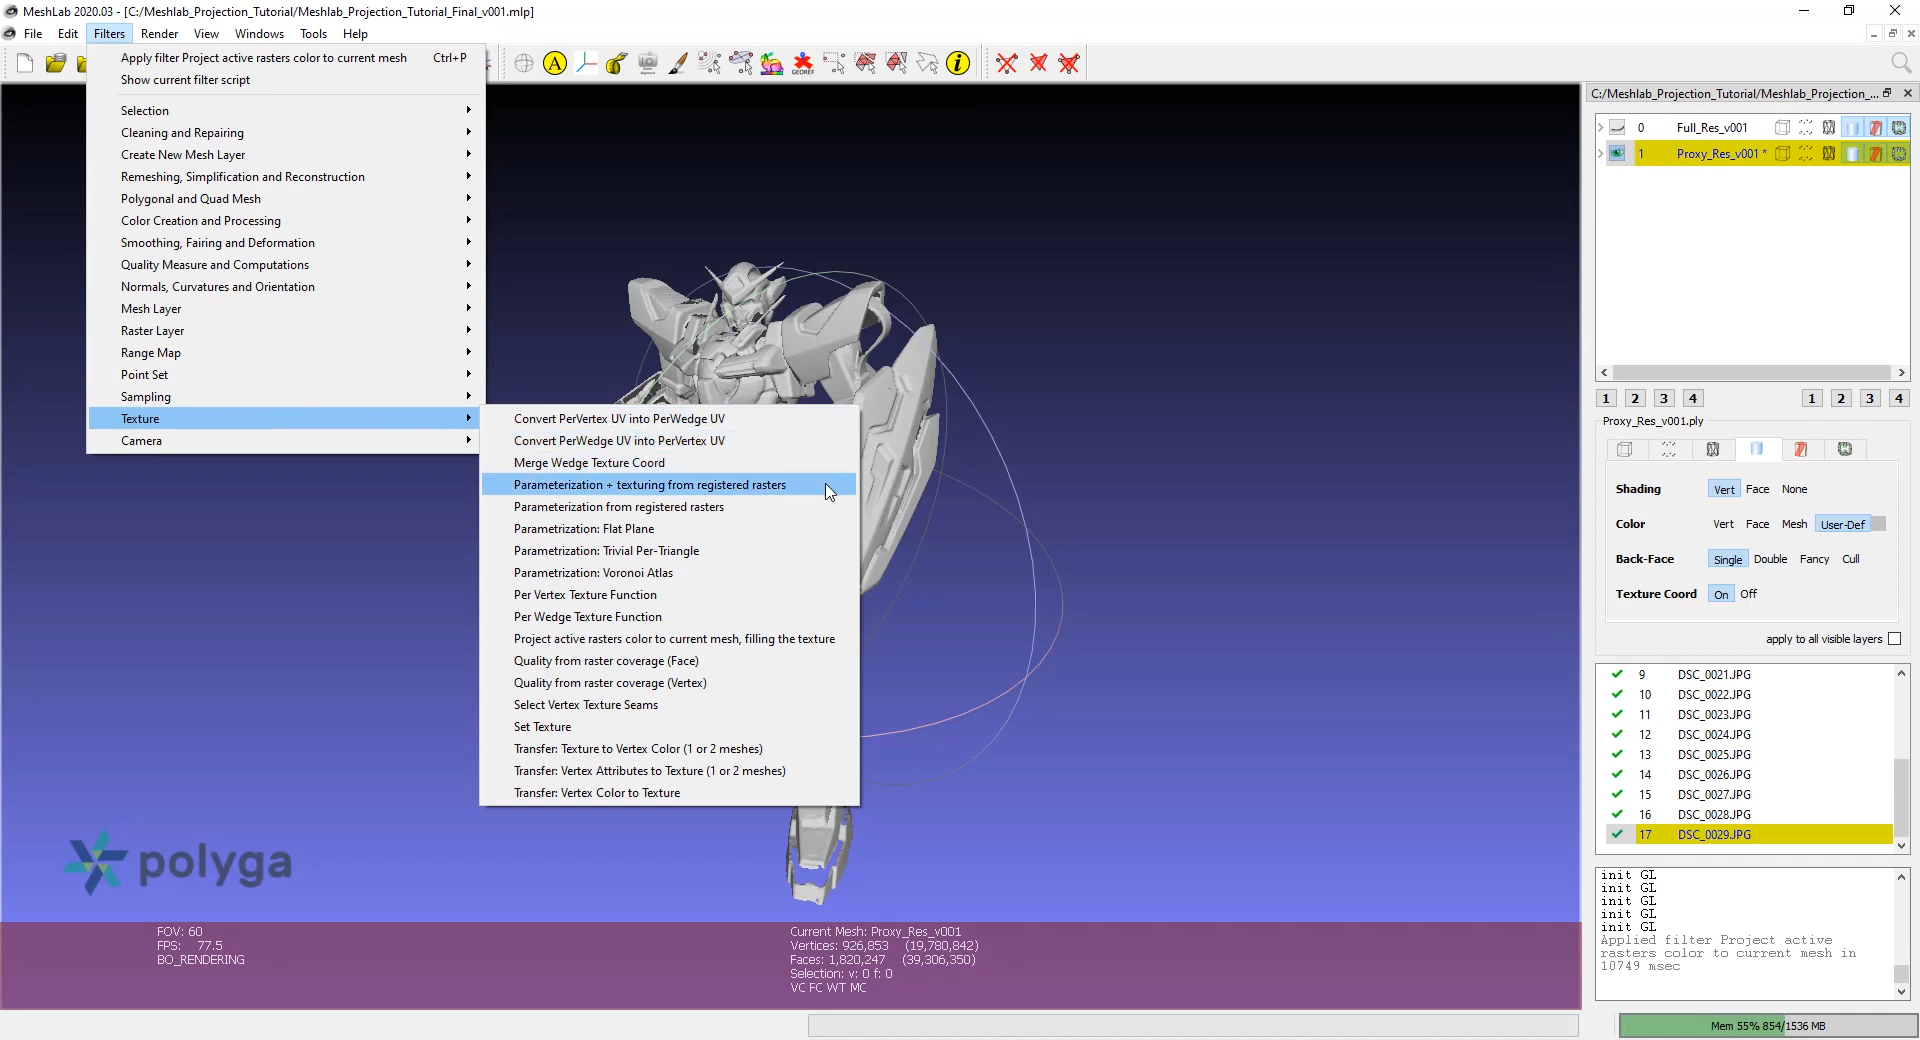This screenshot has width=1920, height=1040.
Task: Click the New Empty Project icon
Action: pyautogui.click(x=25, y=64)
